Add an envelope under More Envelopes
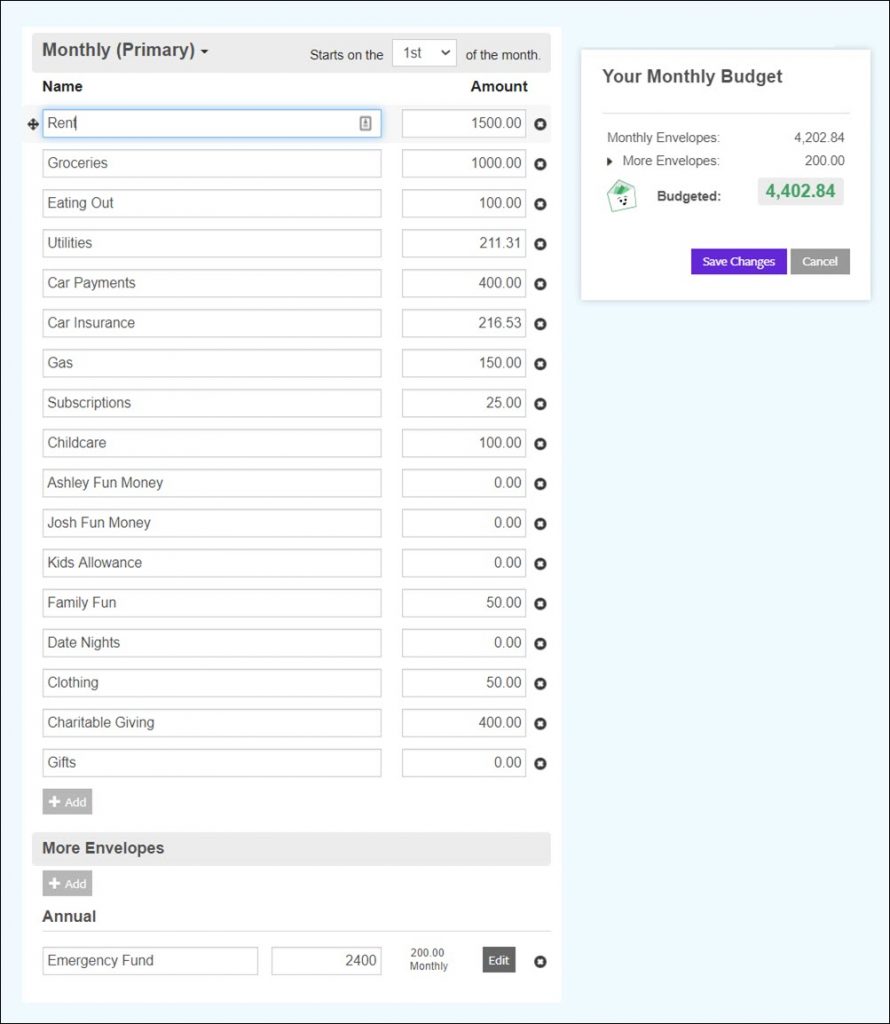 point(67,884)
